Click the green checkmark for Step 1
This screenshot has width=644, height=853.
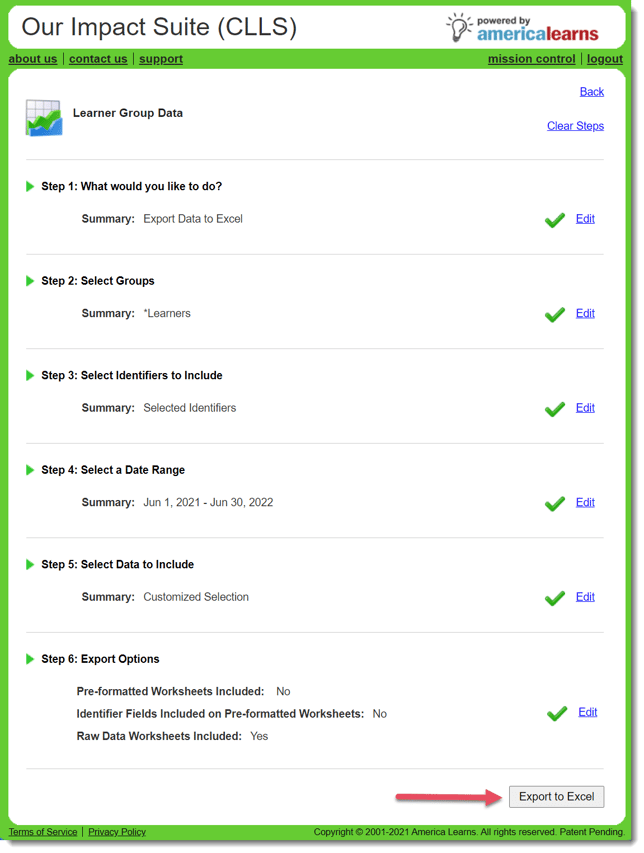(555, 219)
